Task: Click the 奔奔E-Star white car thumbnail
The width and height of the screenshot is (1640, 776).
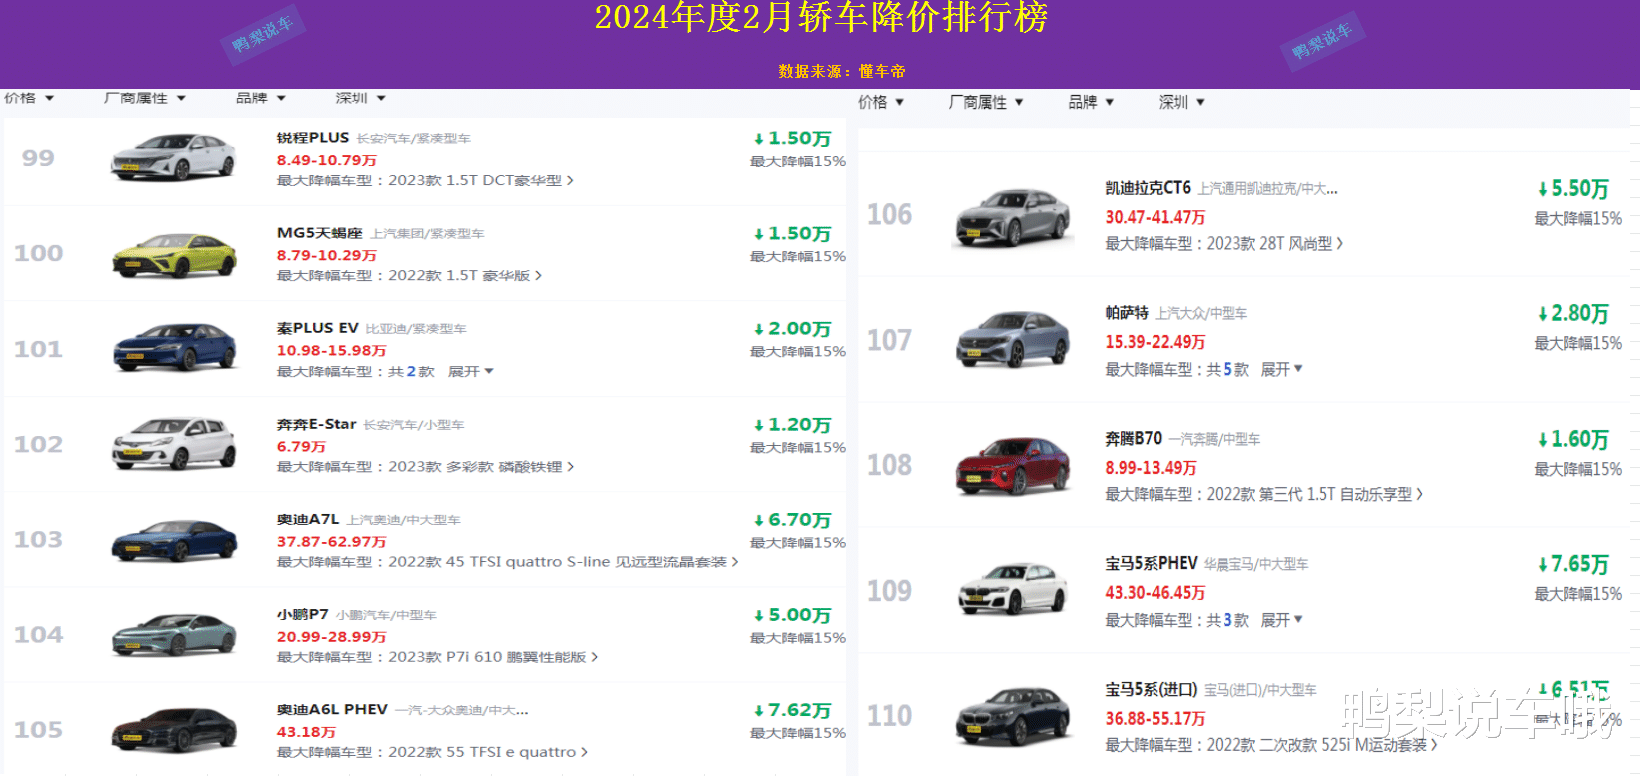Action: [x=174, y=444]
